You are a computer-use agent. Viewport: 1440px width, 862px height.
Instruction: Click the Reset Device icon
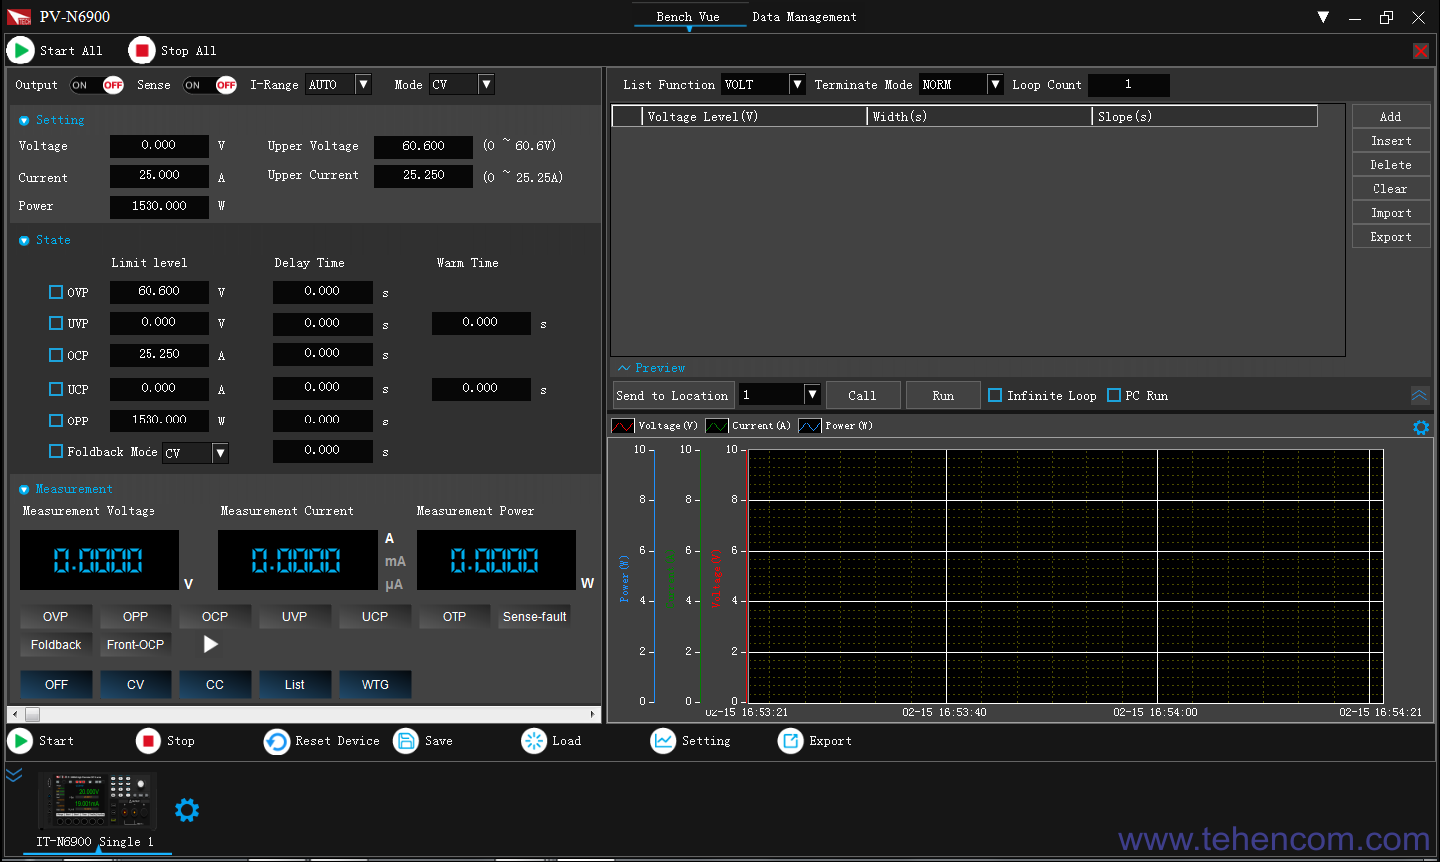click(x=276, y=741)
